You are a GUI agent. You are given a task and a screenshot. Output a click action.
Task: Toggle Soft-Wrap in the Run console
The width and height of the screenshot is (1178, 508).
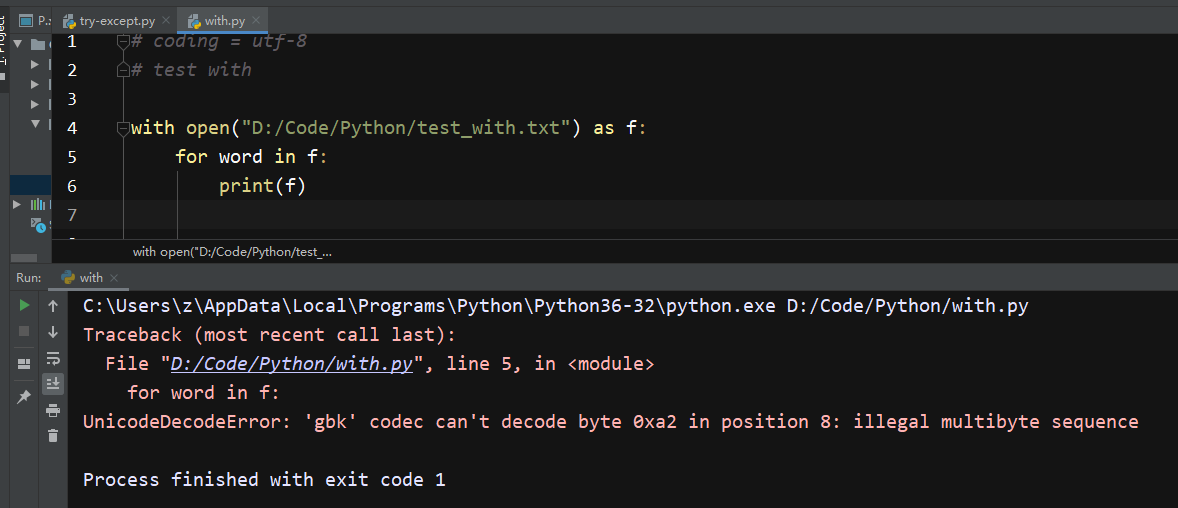pyautogui.click(x=53, y=358)
